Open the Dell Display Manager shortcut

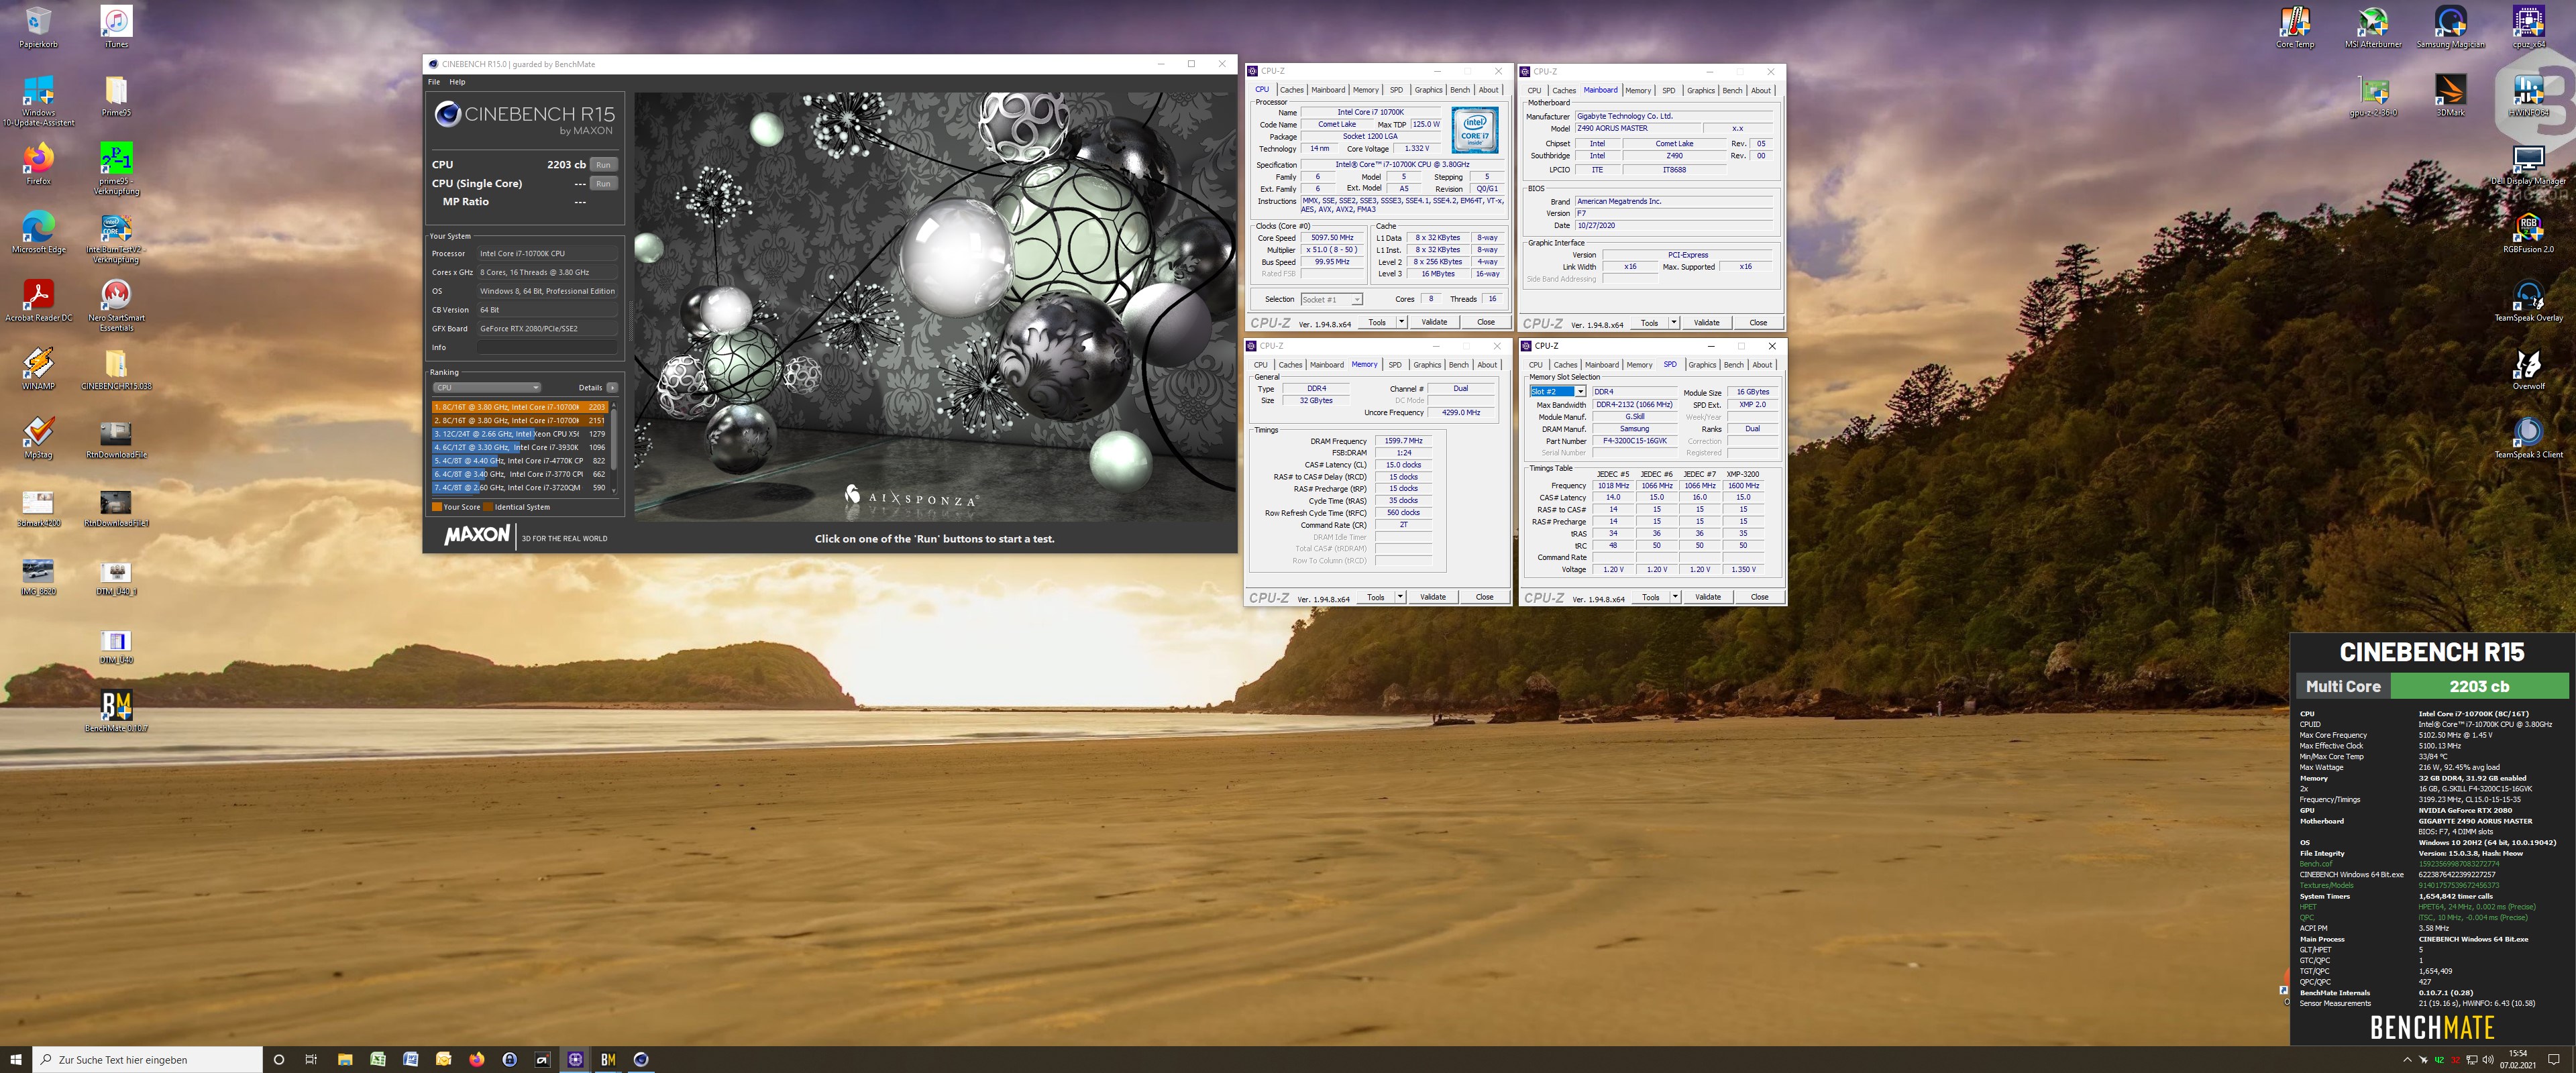[2528, 165]
